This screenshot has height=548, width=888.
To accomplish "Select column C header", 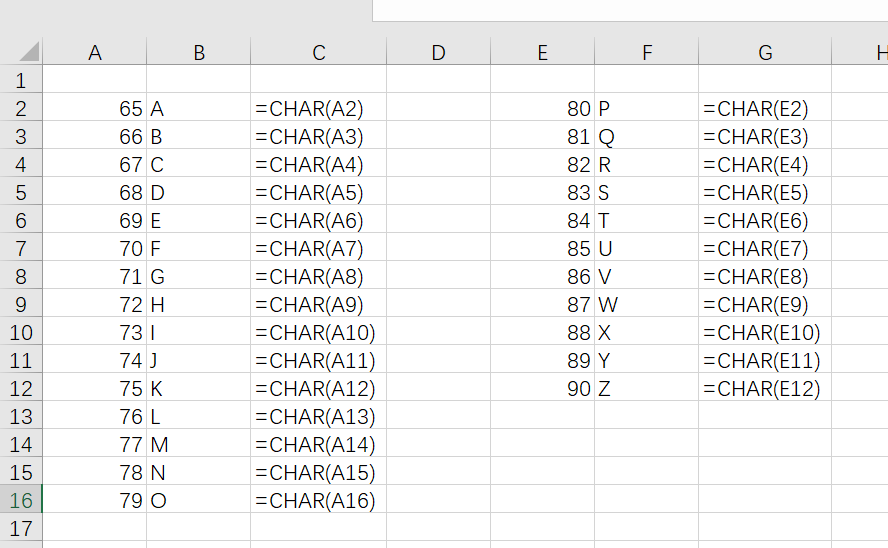I will 318,52.
